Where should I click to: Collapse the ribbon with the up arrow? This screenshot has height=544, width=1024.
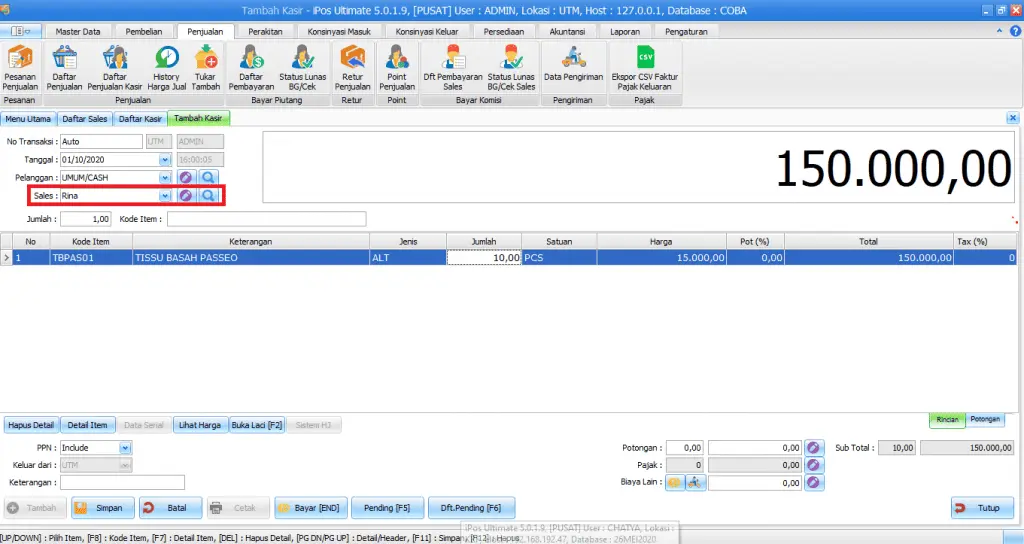pos(999,31)
